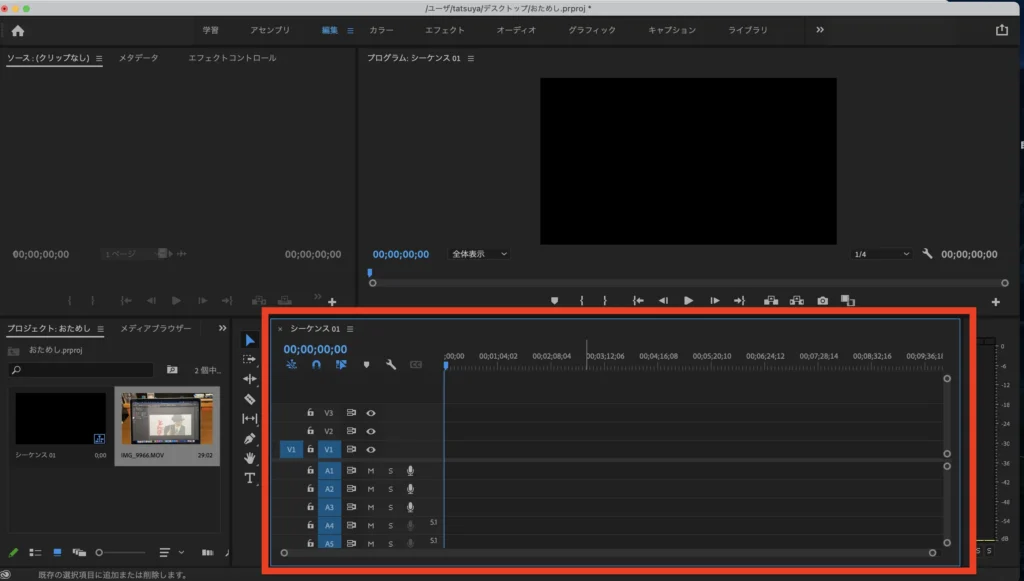The image size is (1024, 581).
Task: Open the 1/4 playback resolution dropdown
Action: [x=880, y=254]
